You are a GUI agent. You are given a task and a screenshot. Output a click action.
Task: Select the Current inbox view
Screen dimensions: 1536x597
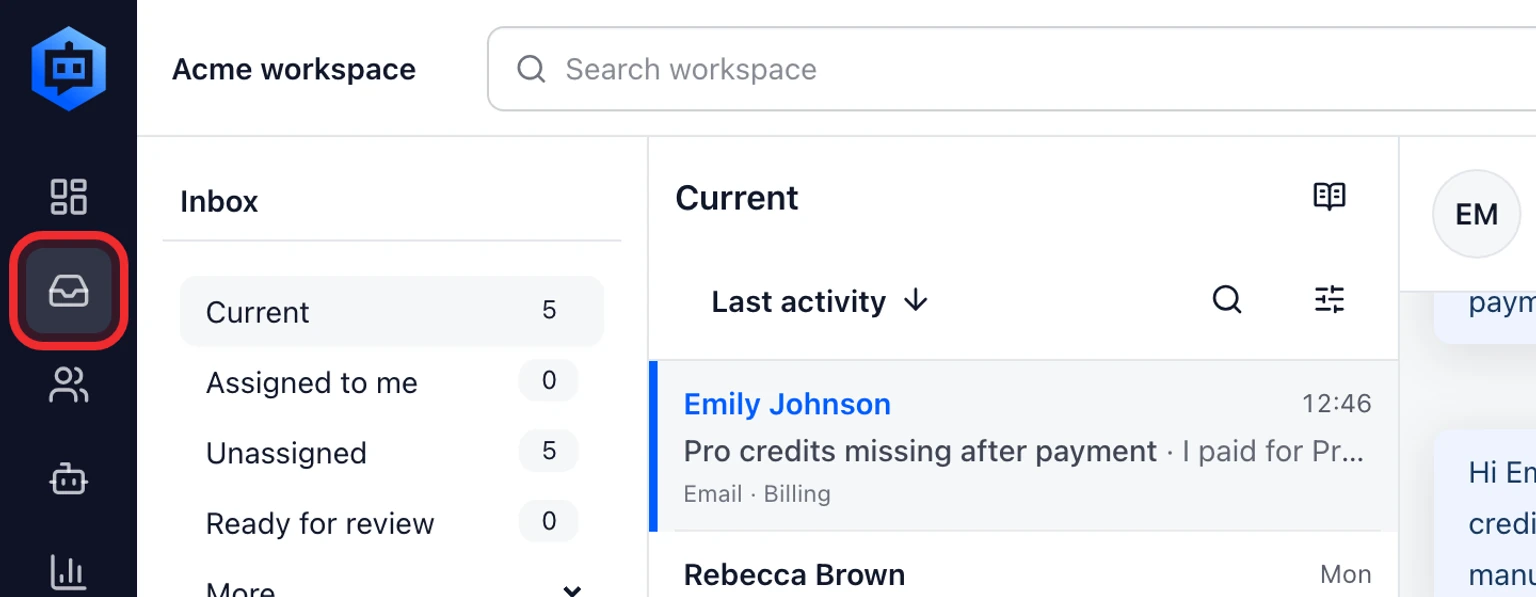(x=392, y=311)
